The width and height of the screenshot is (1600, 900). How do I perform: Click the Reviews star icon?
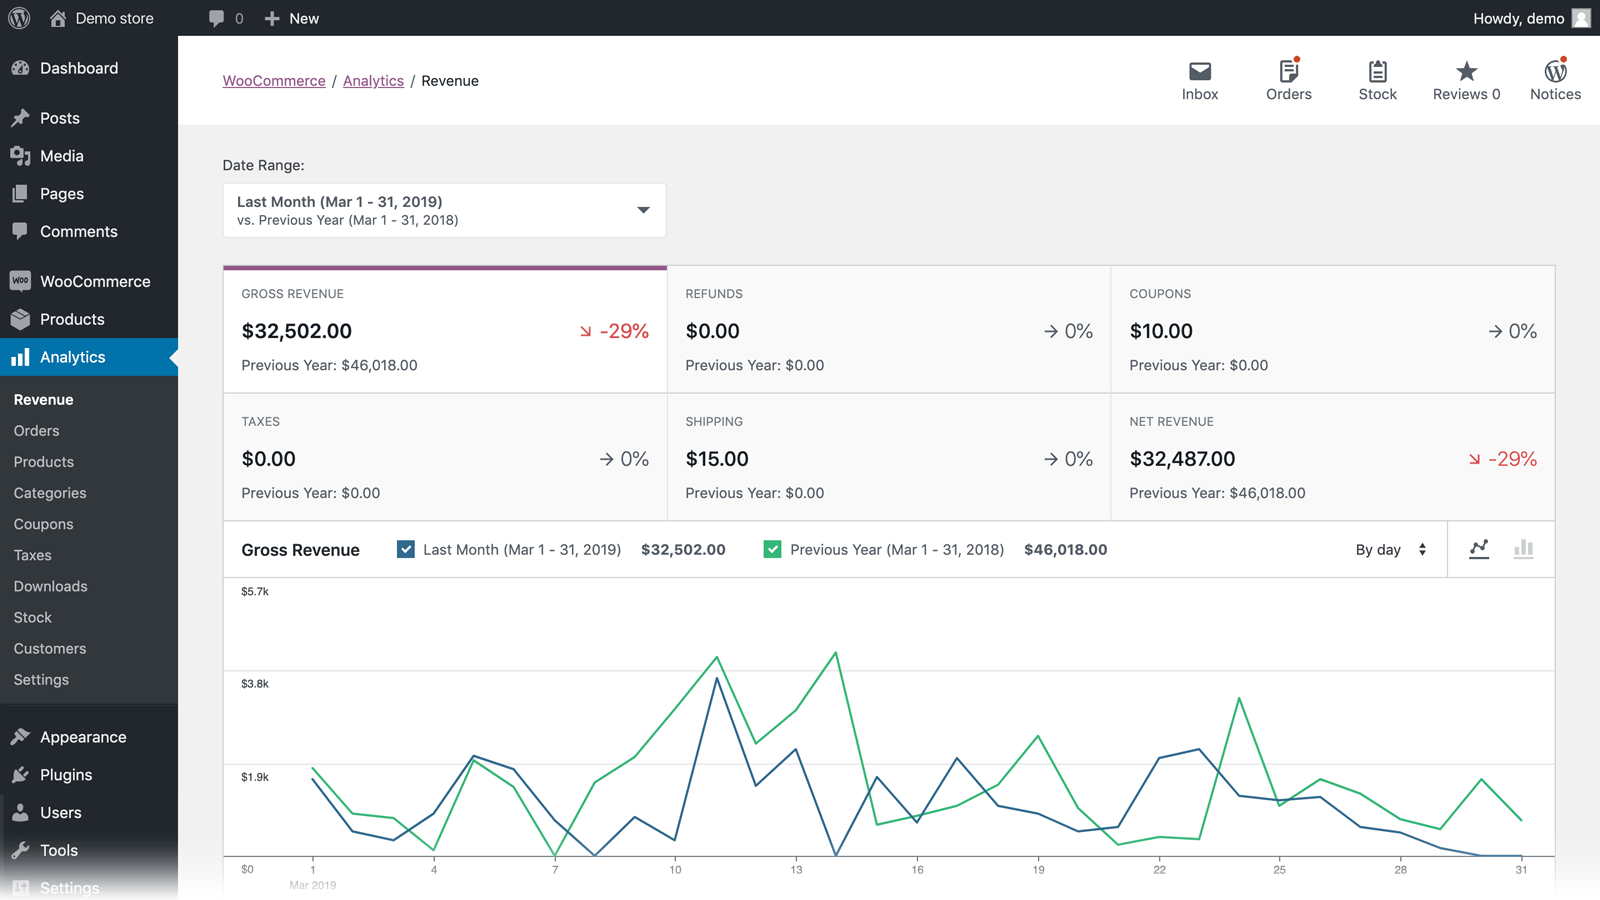click(x=1464, y=72)
